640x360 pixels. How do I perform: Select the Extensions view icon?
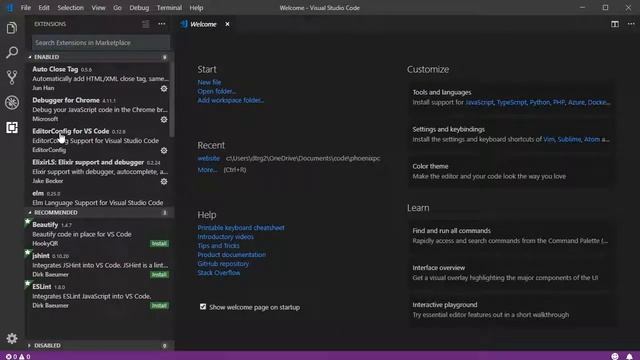[12, 127]
